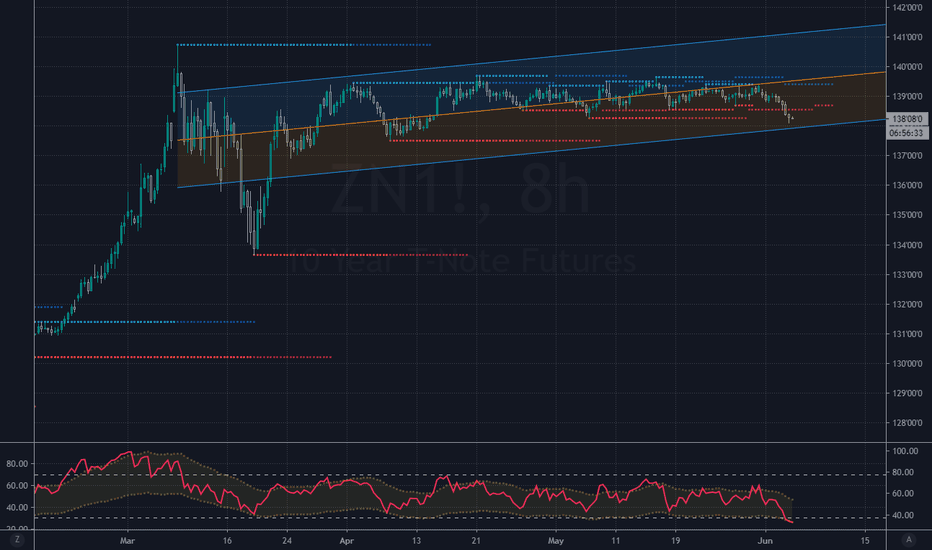Click the May date on time axis

click(x=556, y=540)
